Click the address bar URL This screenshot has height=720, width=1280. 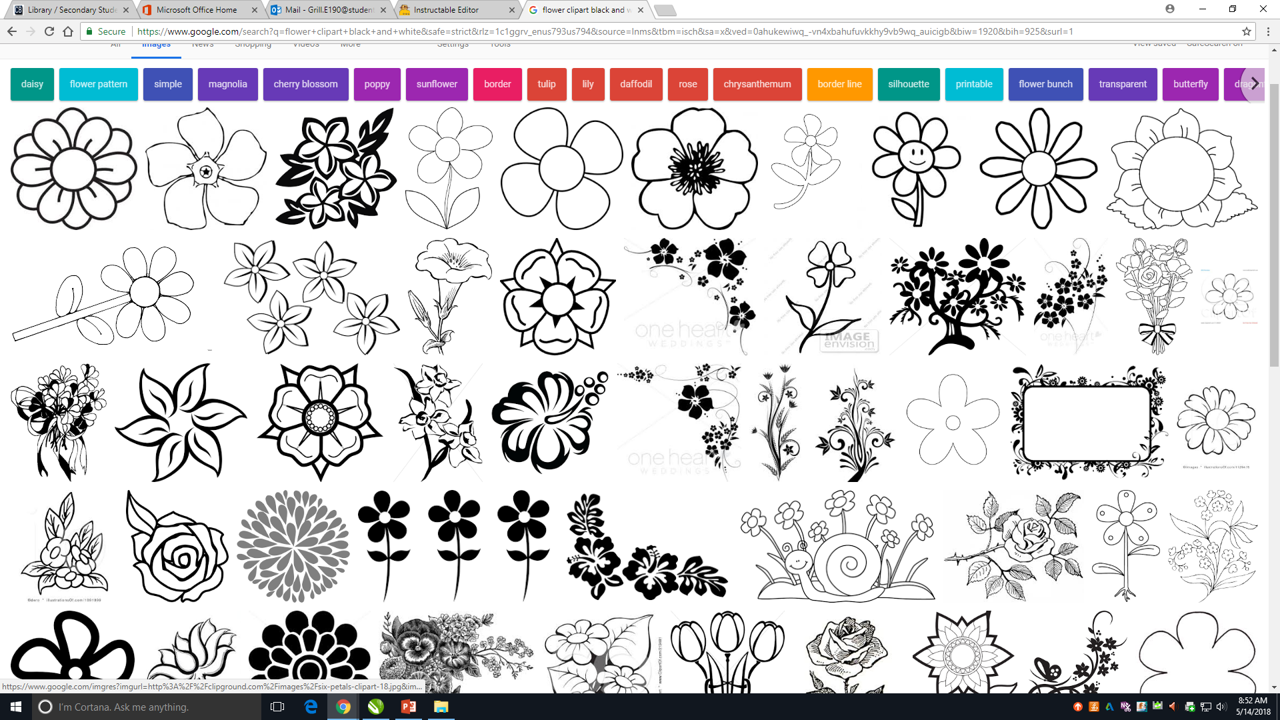(605, 31)
